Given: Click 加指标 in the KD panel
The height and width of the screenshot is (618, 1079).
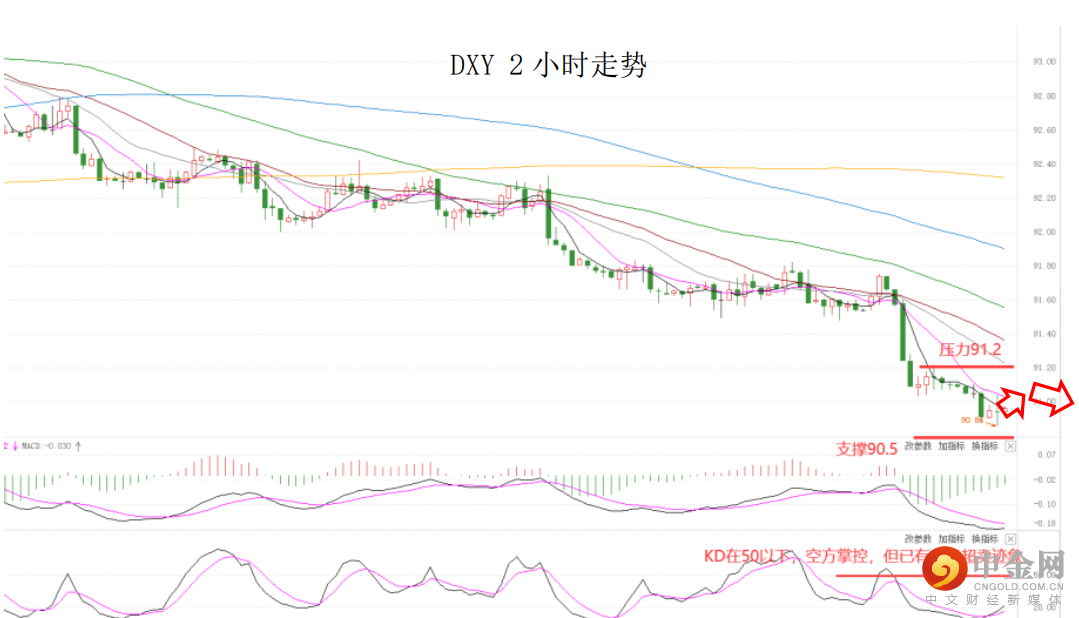Looking at the screenshot, I should point(952,539).
